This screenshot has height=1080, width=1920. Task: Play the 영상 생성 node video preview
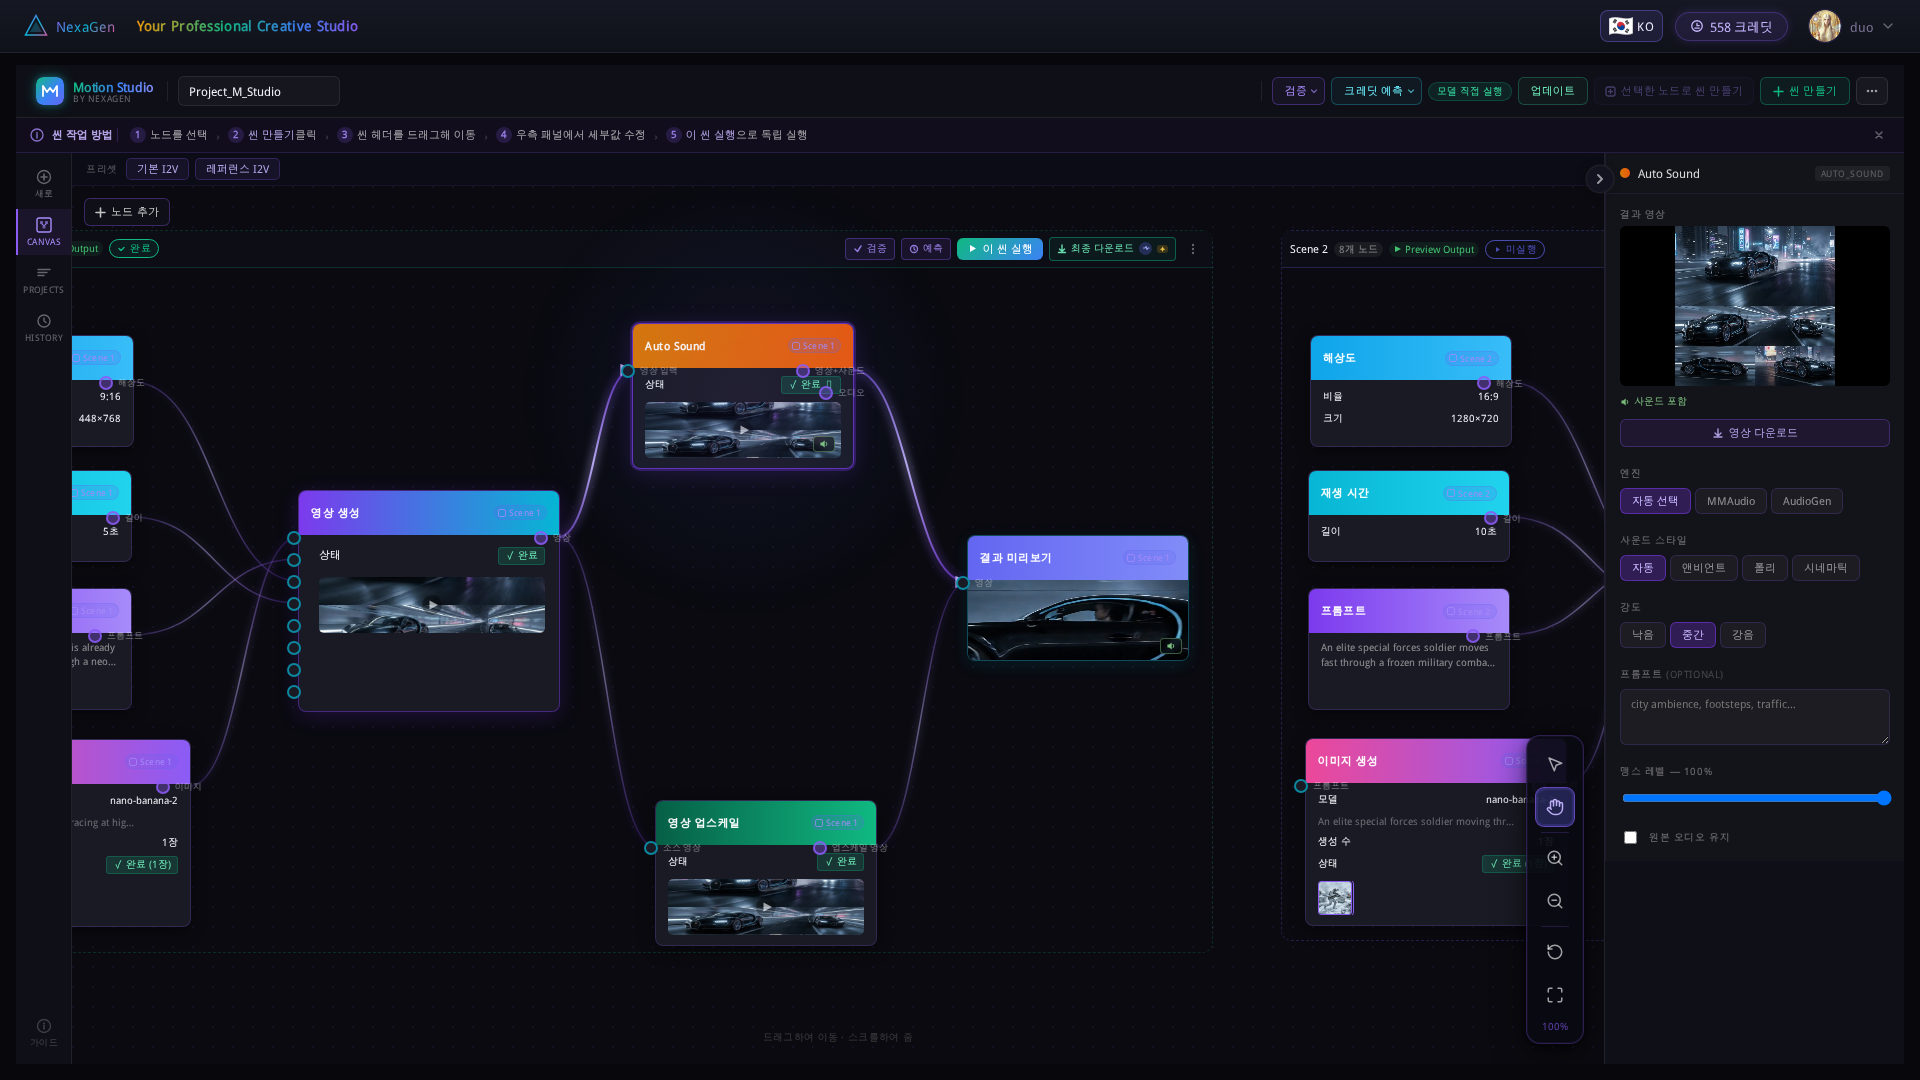pos(433,605)
